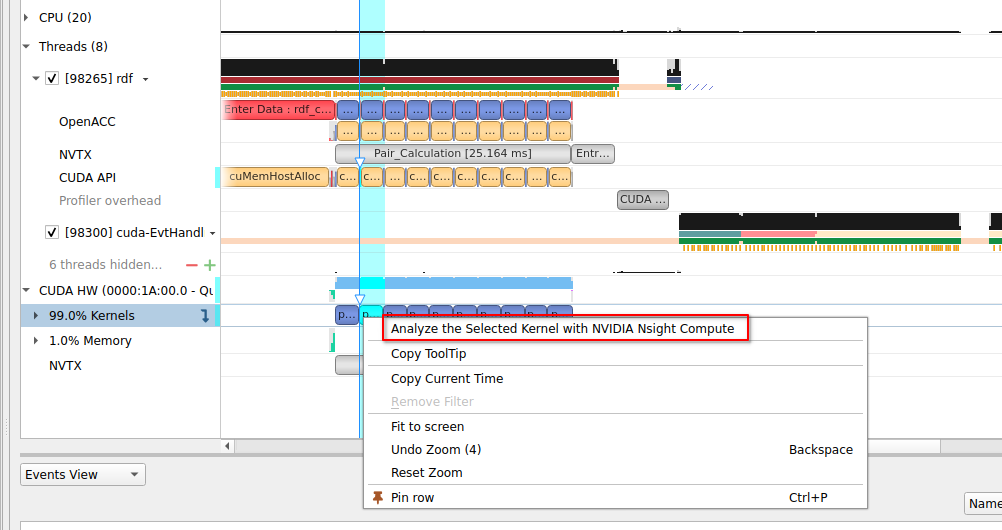1002x530 pixels.
Task: Click the Pair_Calculation NVTX range bar
Action: pyautogui.click(x=452, y=154)
